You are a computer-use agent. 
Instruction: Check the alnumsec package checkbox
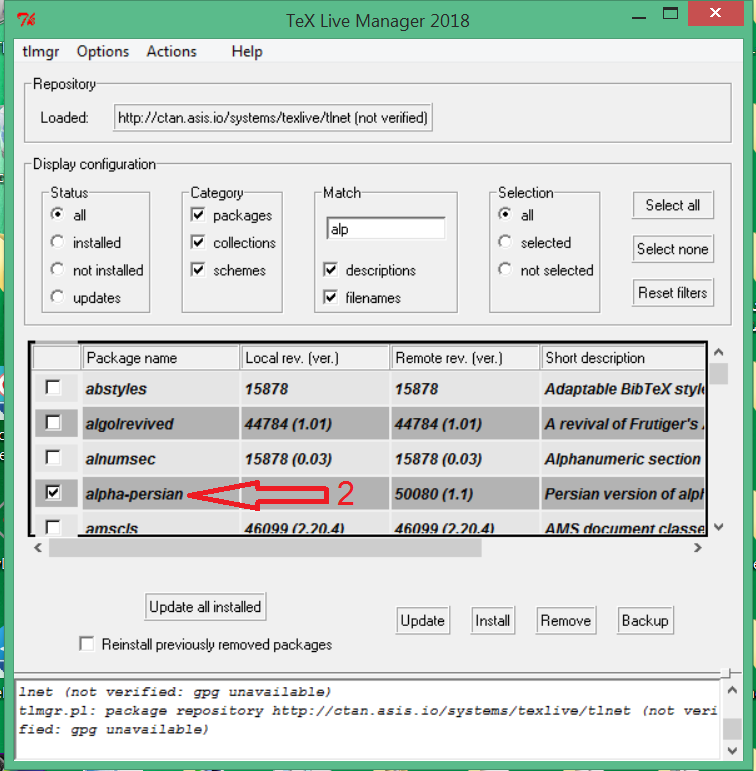pyautogui.click(x=53, y=457)
